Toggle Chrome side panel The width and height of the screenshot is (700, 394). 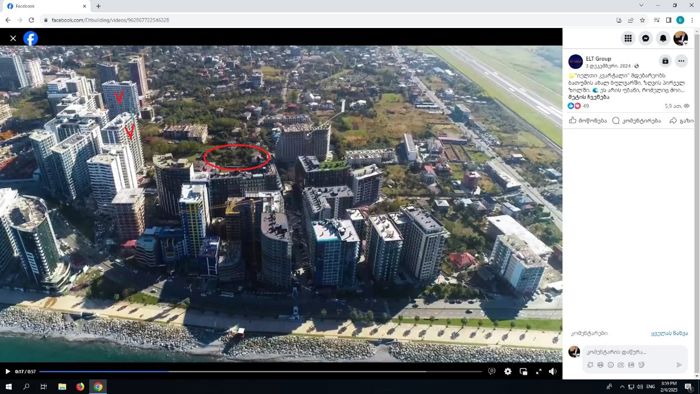pyautogui.click(x=668, y=20)
